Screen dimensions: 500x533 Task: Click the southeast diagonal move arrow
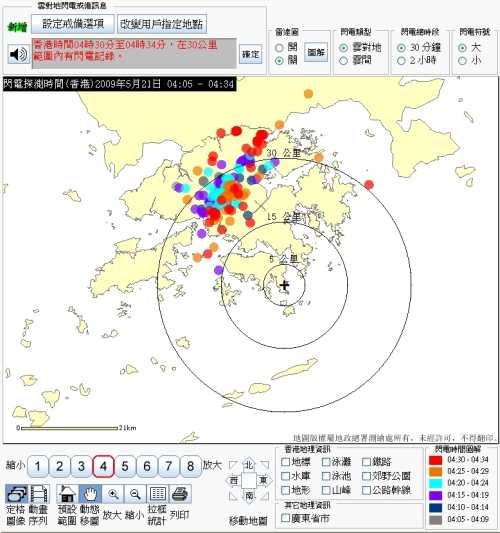(264, 496)
